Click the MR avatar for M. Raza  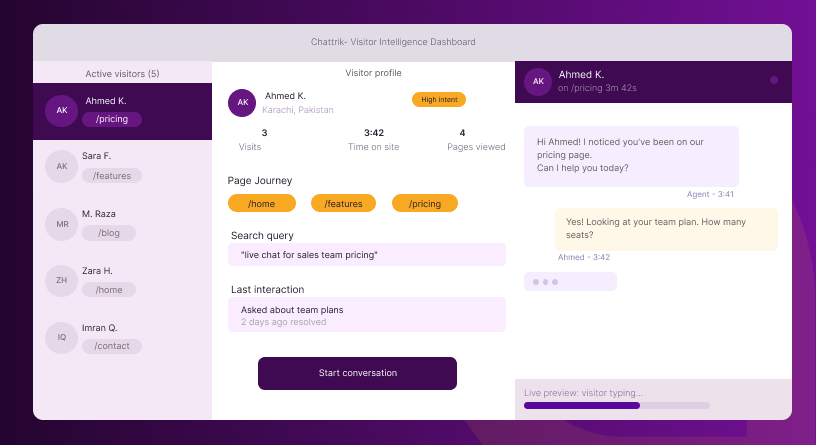61,224
